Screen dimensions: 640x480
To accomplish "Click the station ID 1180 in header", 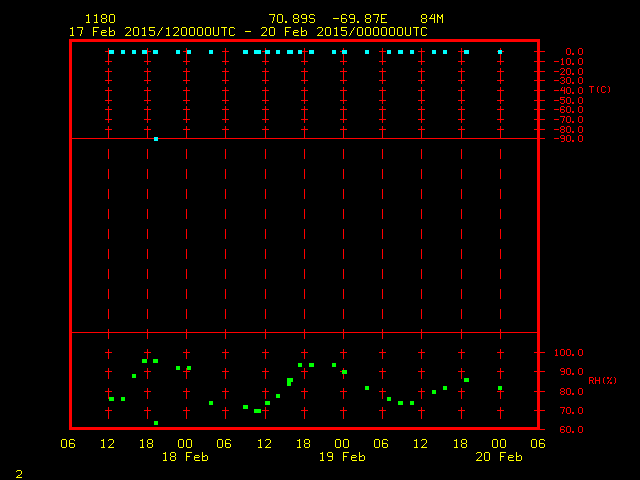I will point(100,19).
